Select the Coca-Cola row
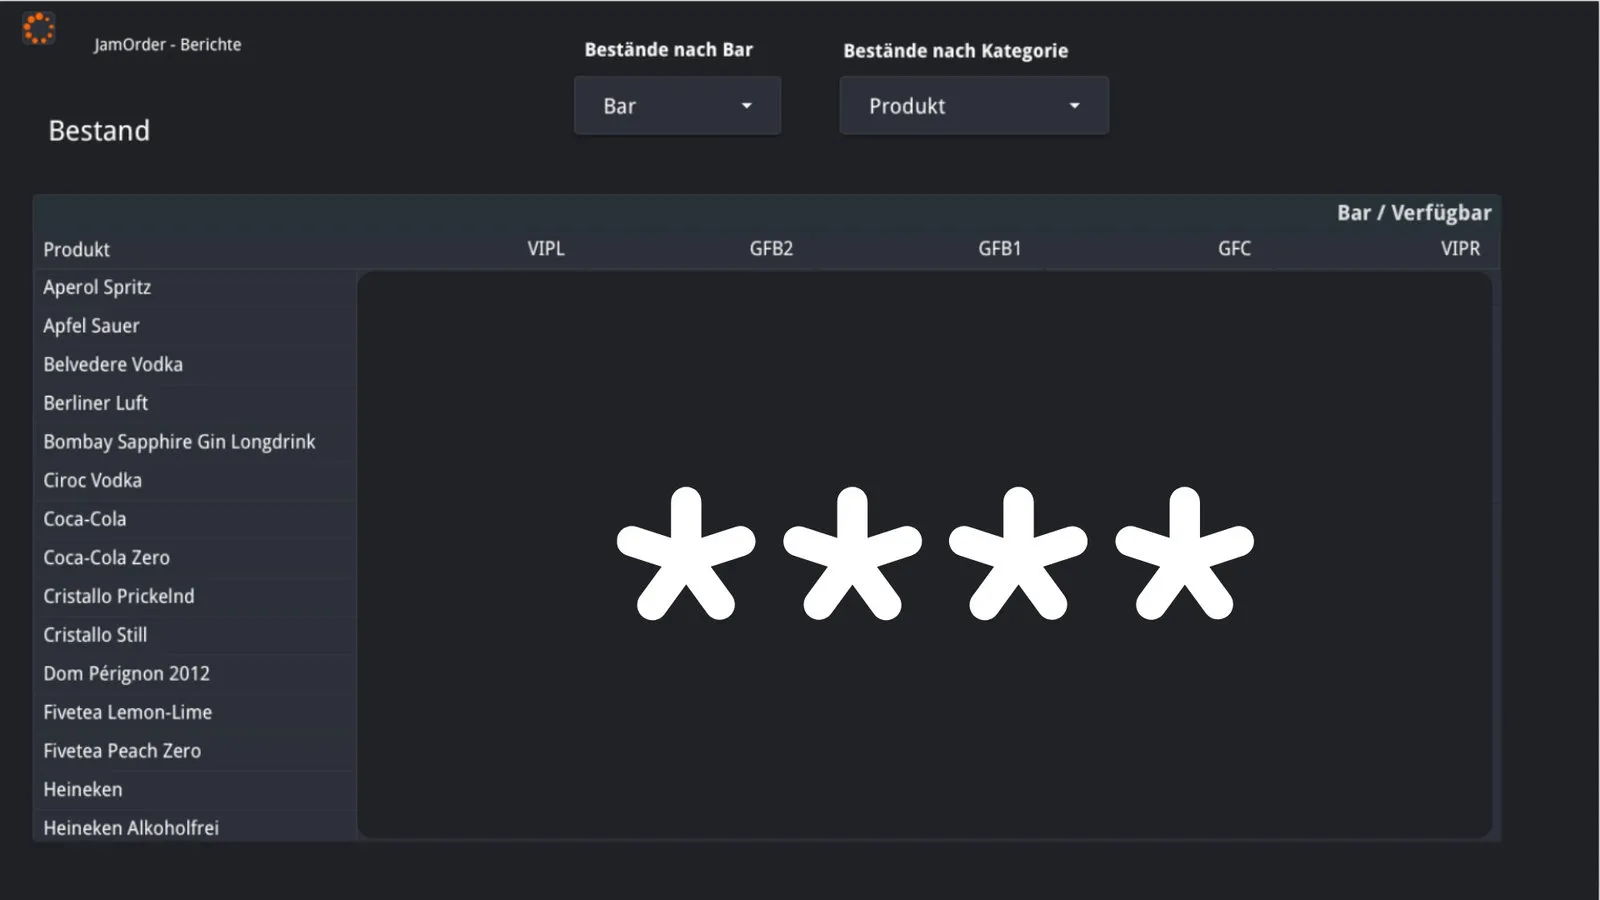Image resolution: width=1600 pixels, height=900 pixels. click(x=195, y=519)
